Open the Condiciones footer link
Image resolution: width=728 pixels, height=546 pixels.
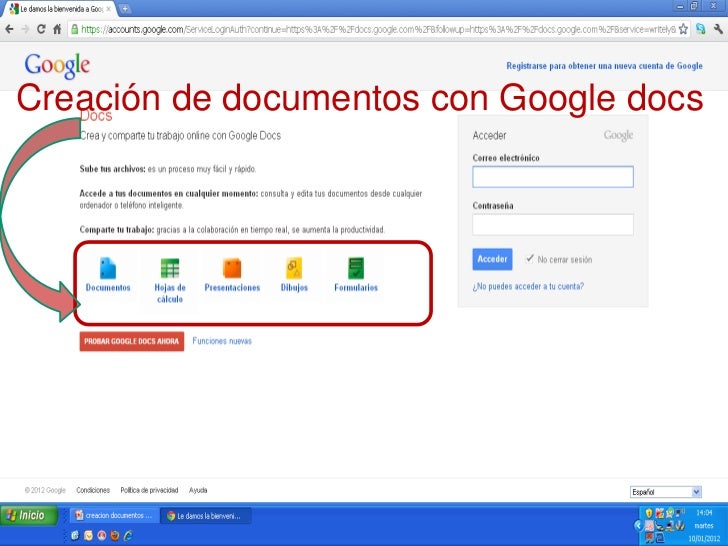coord(93,490)
